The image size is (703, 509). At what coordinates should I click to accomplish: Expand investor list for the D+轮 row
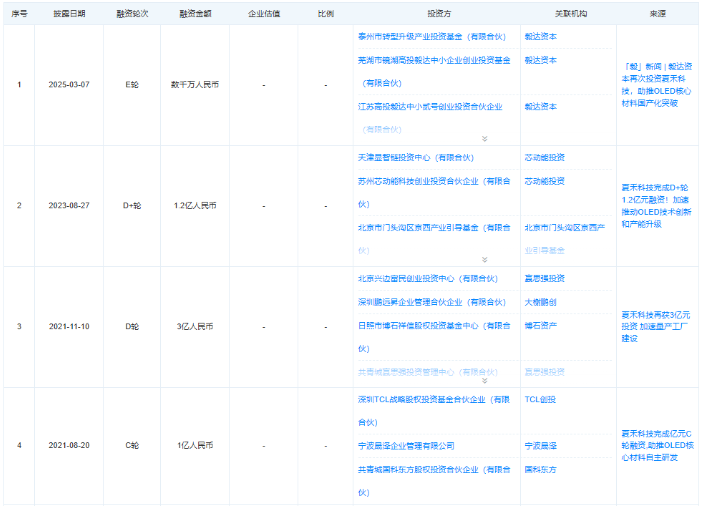484,260
